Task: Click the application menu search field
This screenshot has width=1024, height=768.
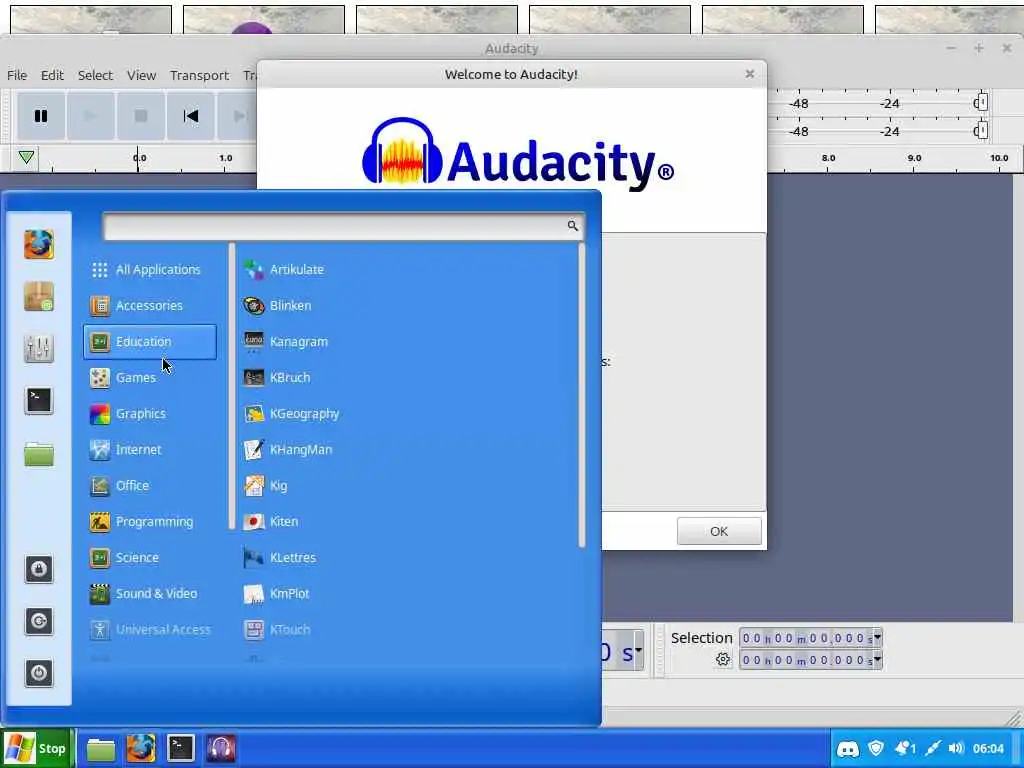Action: [x=343, y=226]
